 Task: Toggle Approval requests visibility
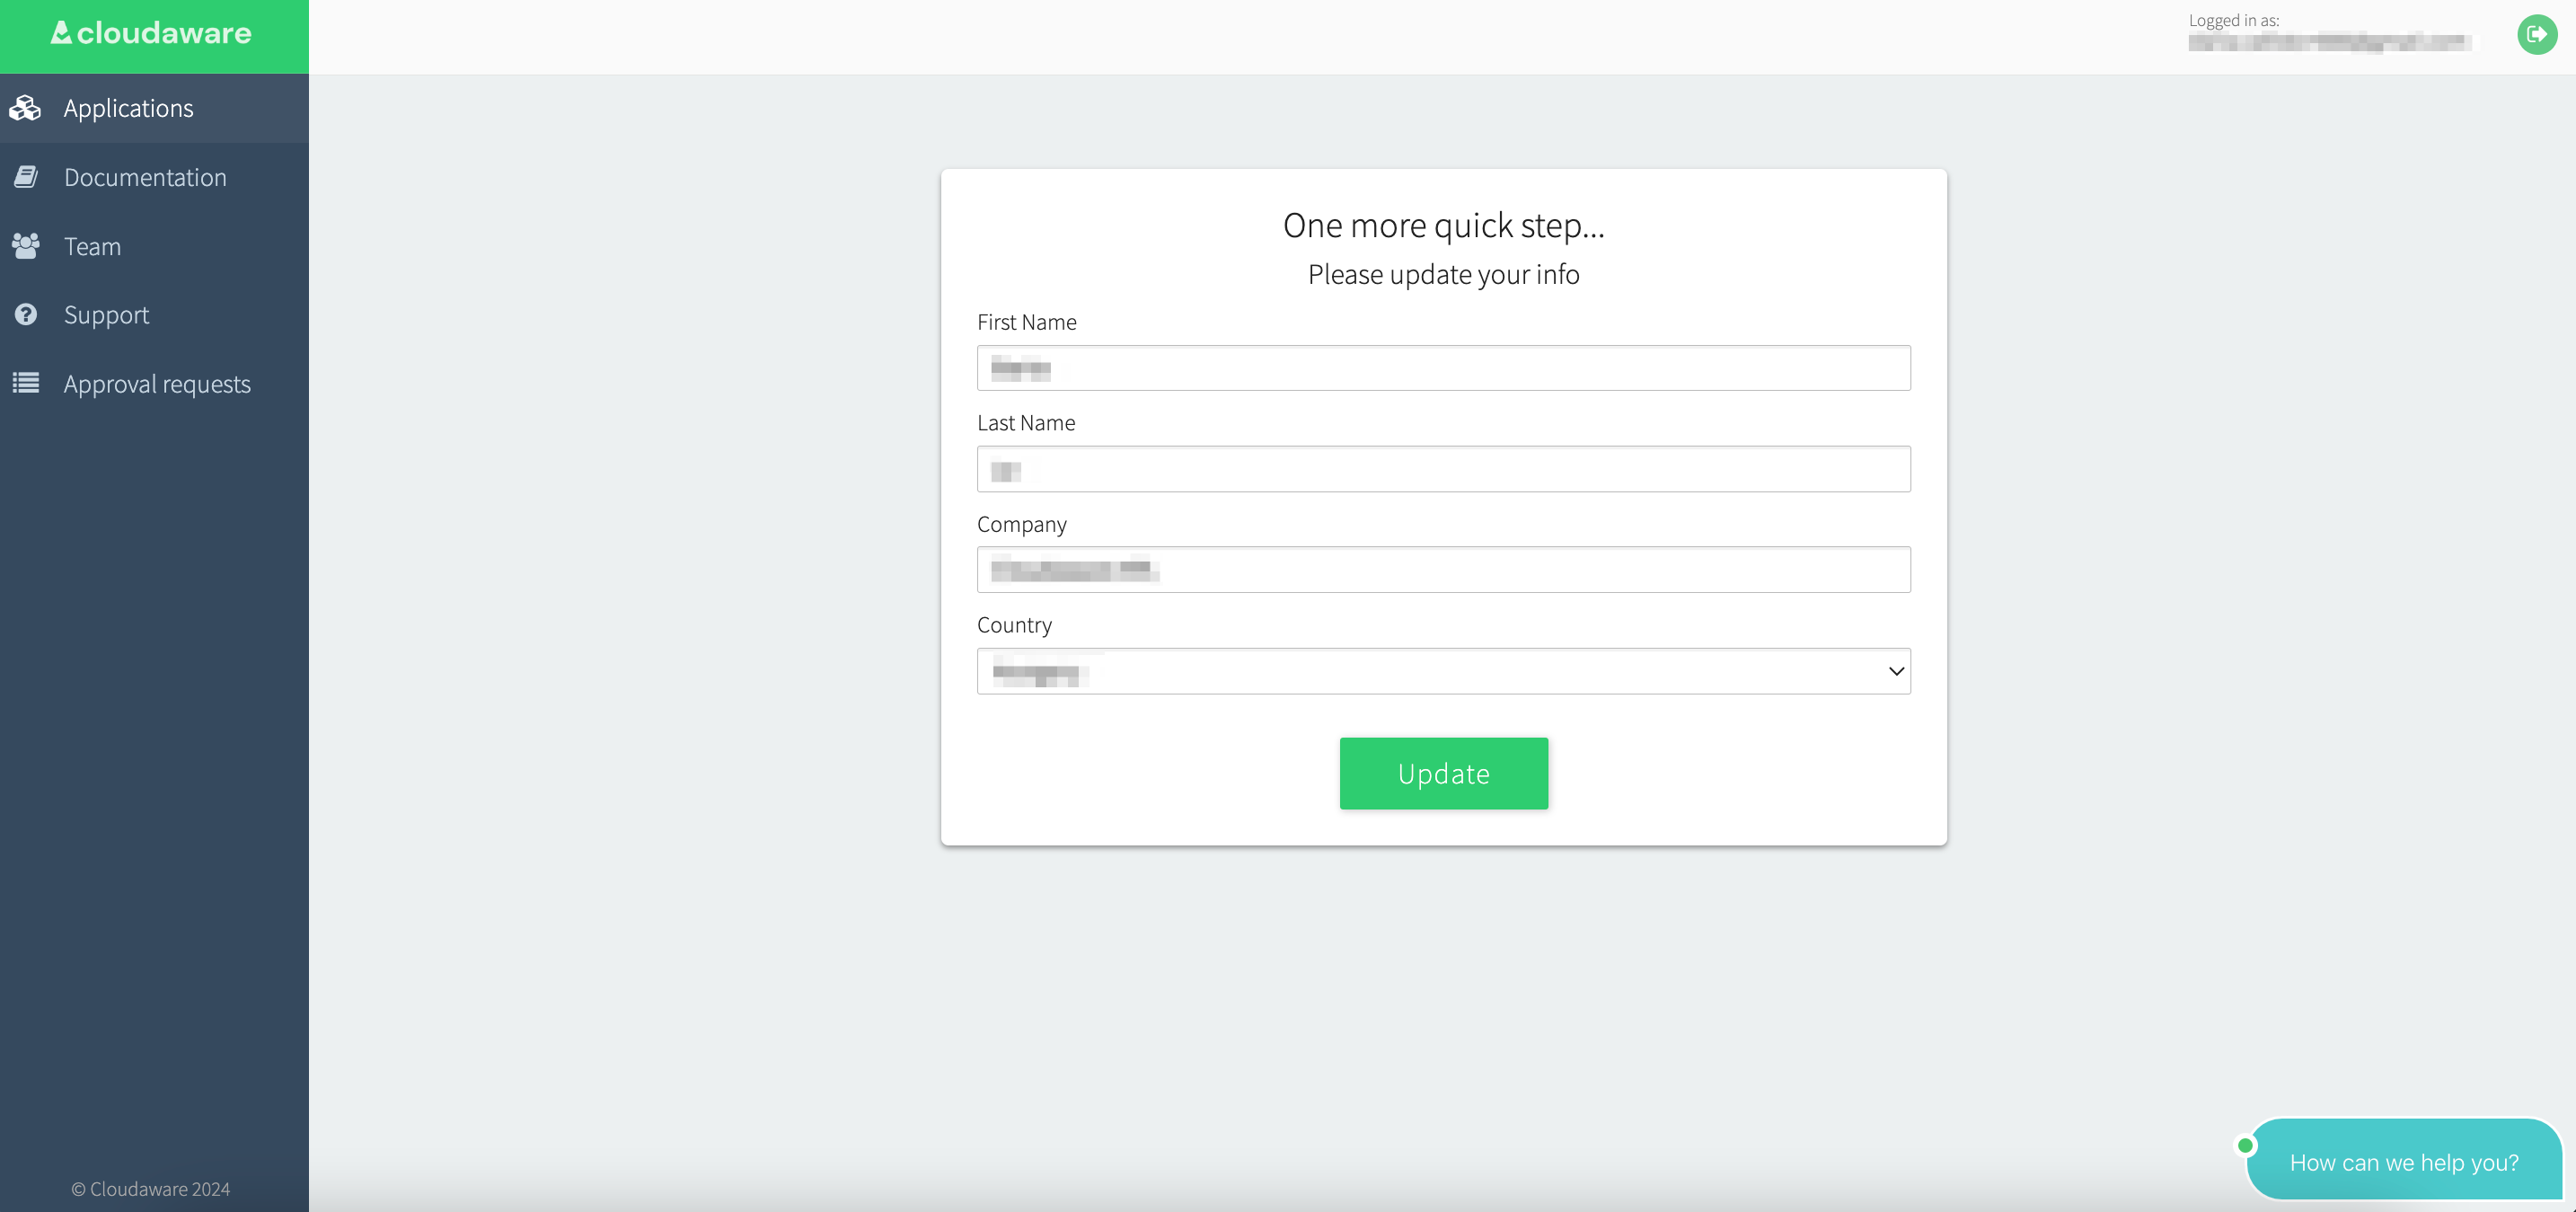click(x=156, y=383)
